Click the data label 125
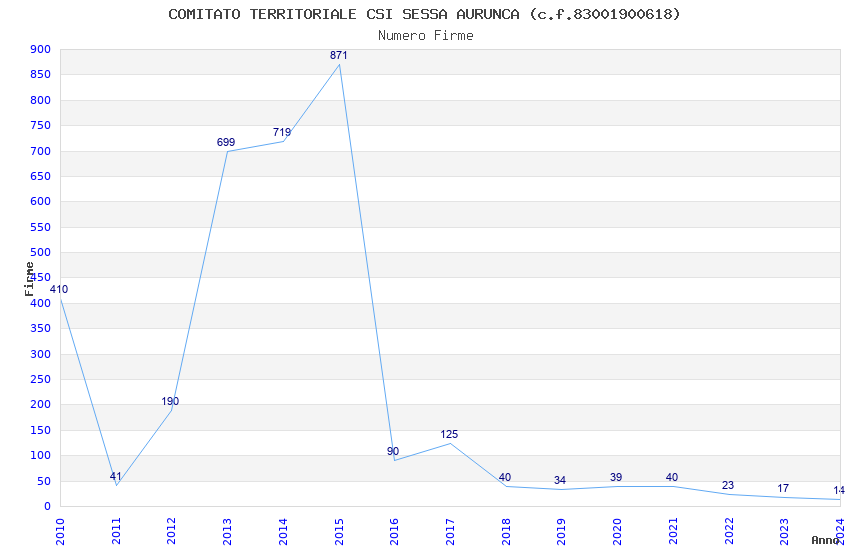The image size is (850, 550). [x=449, y=435]
